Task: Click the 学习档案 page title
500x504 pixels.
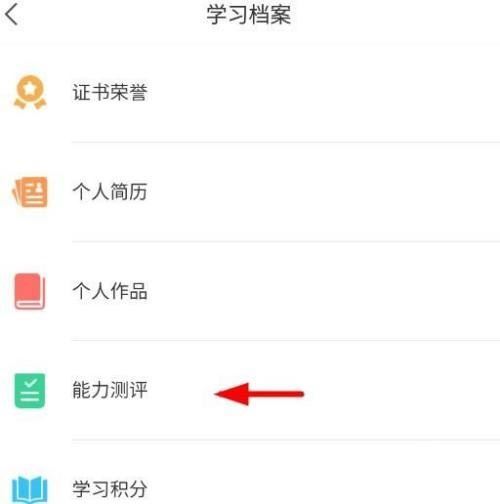Action: click(249, 15)
